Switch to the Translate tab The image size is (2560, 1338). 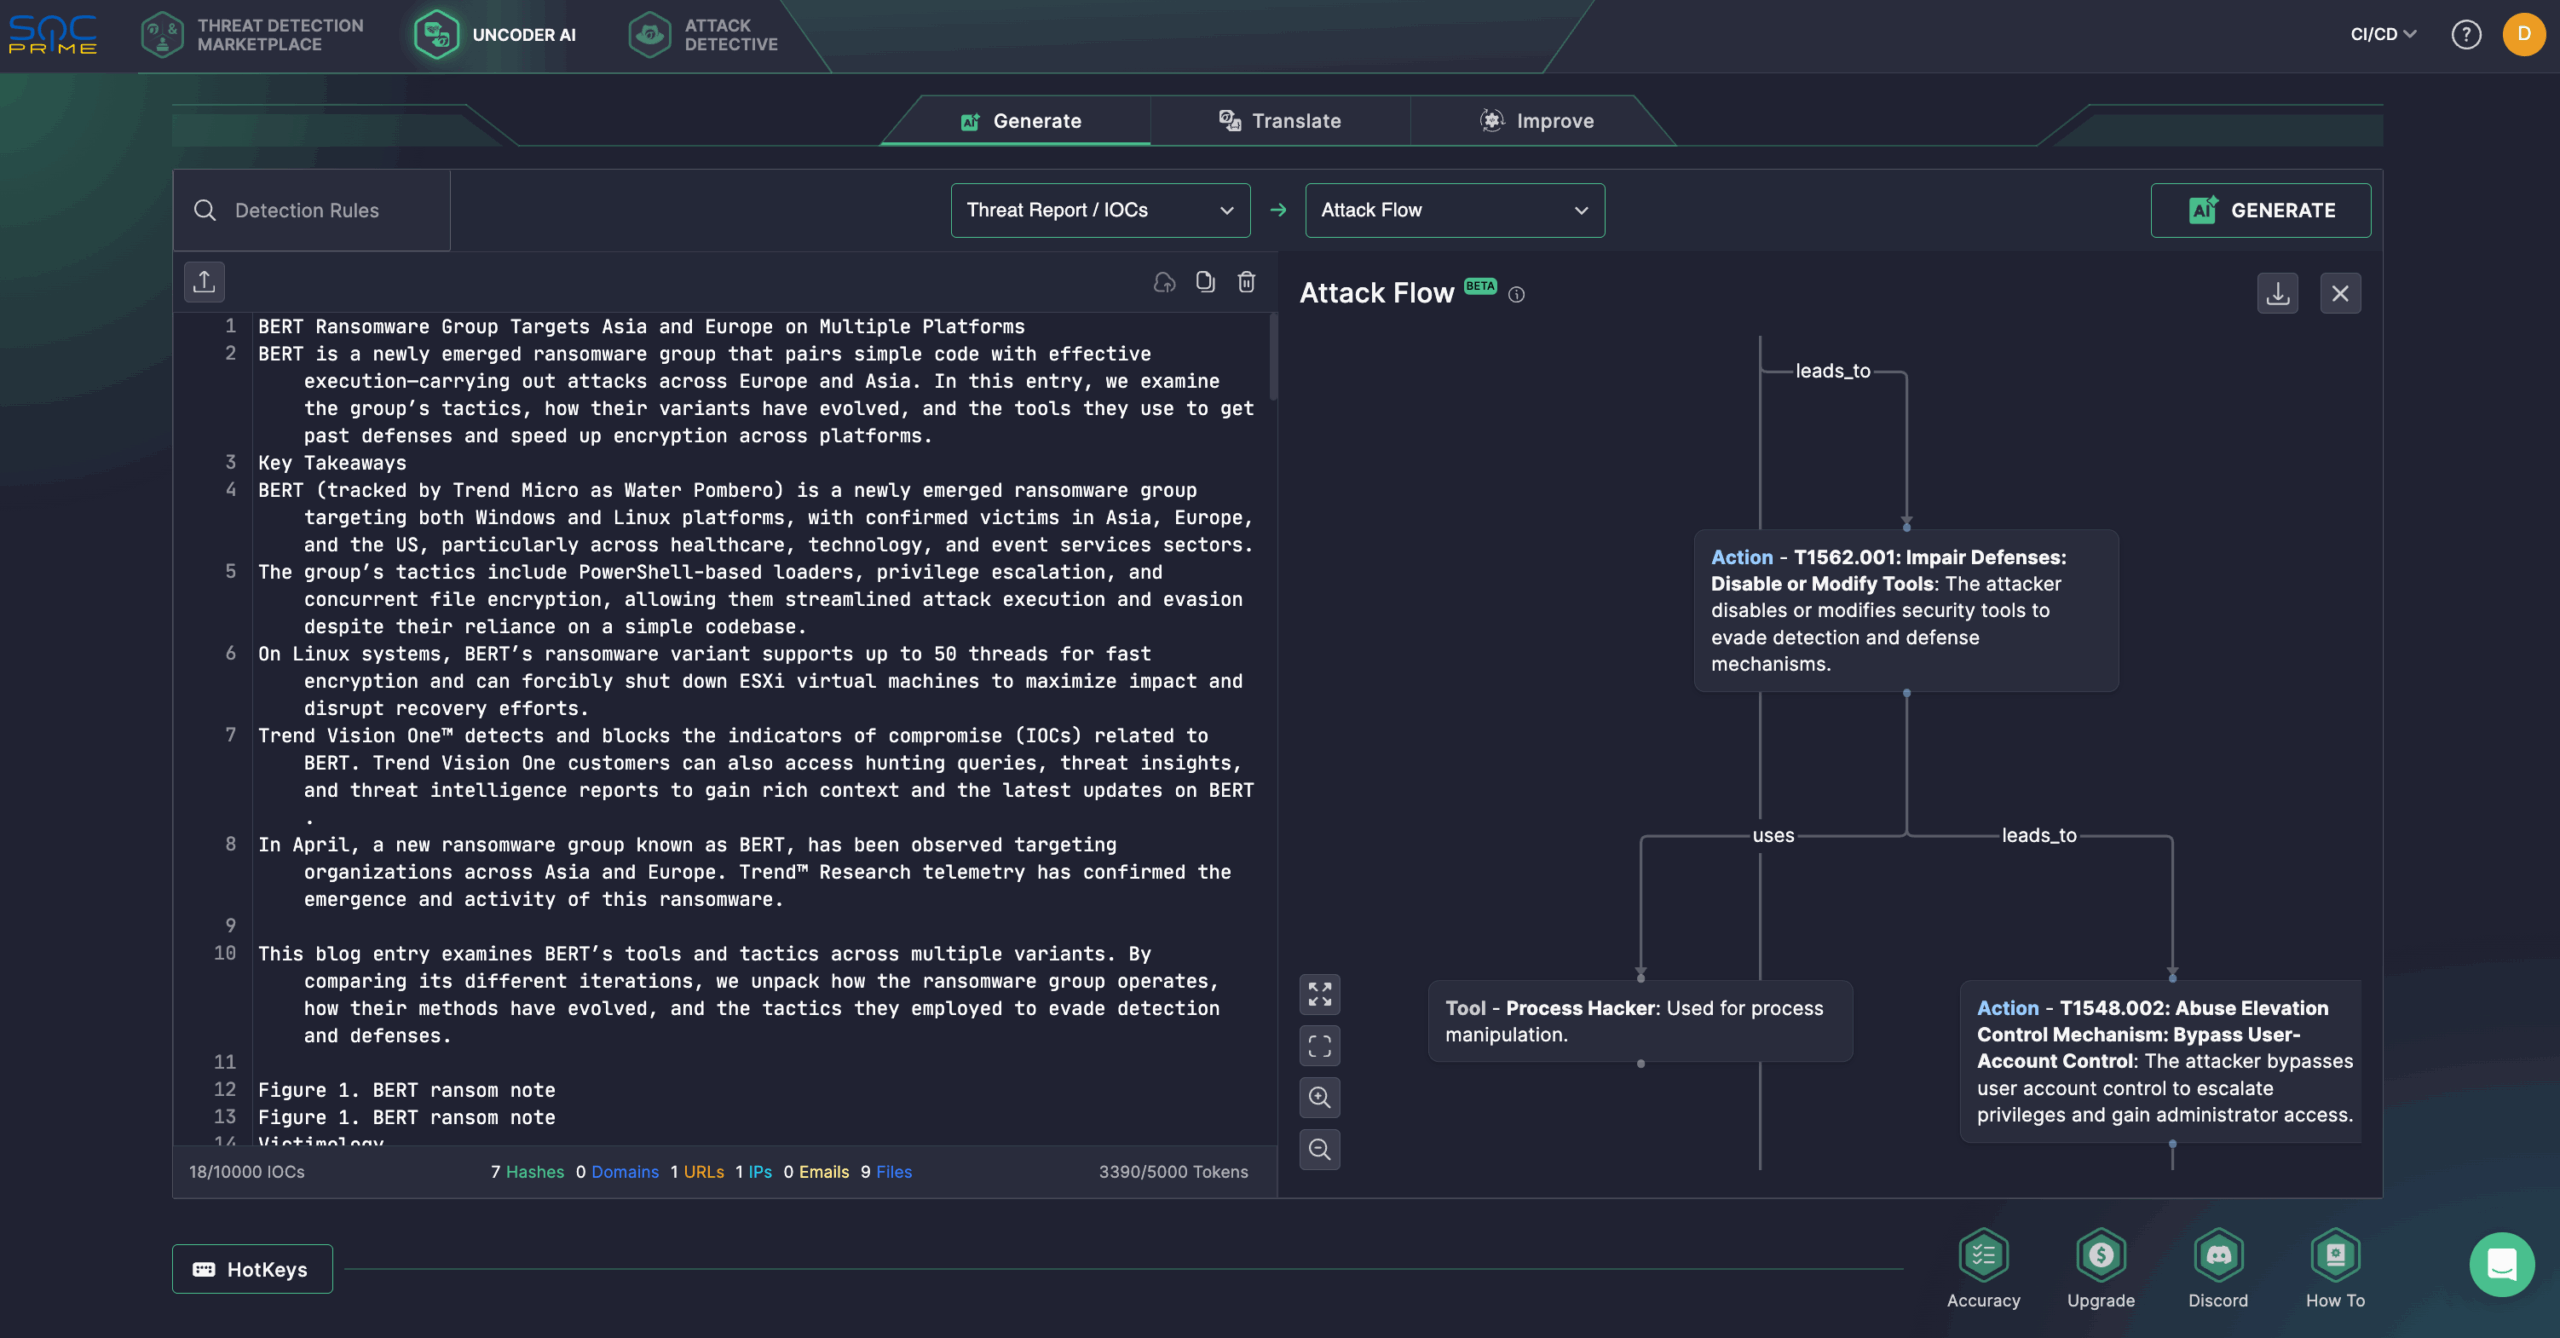[x=1279, y=121]
